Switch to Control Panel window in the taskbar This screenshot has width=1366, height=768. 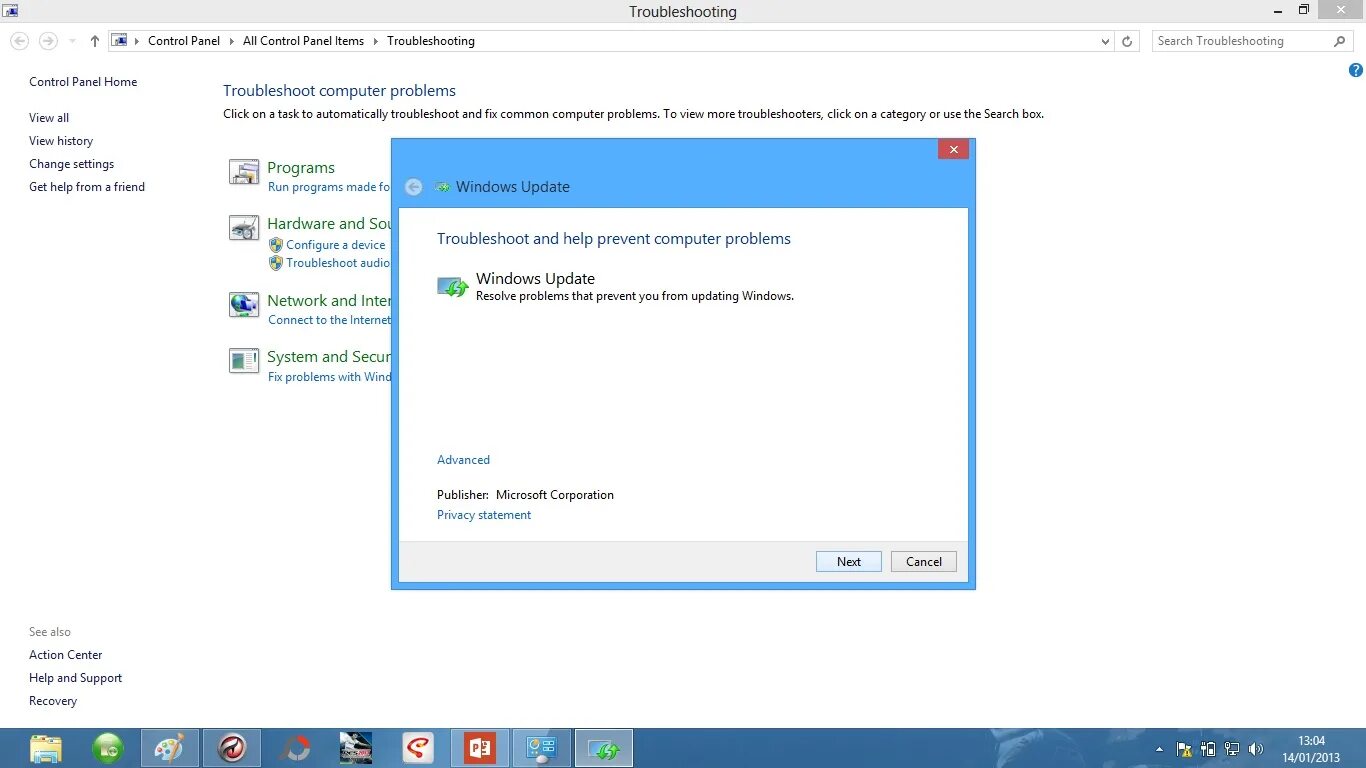(542, 748)
